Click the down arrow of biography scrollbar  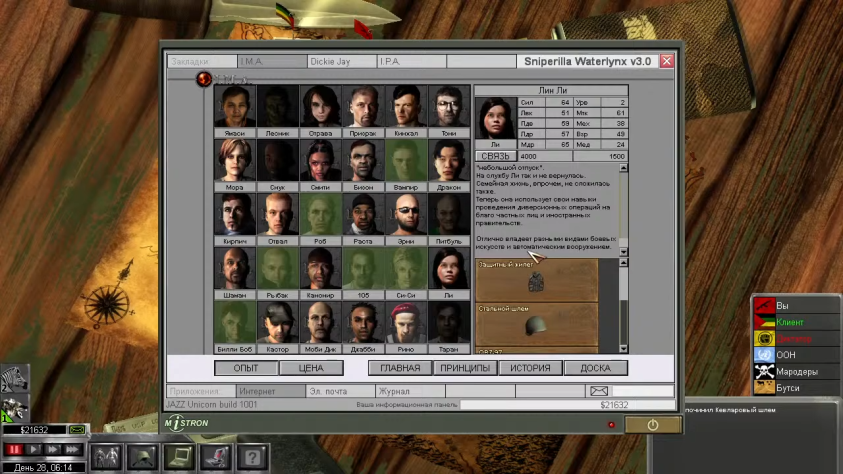[x=623, y=252]
